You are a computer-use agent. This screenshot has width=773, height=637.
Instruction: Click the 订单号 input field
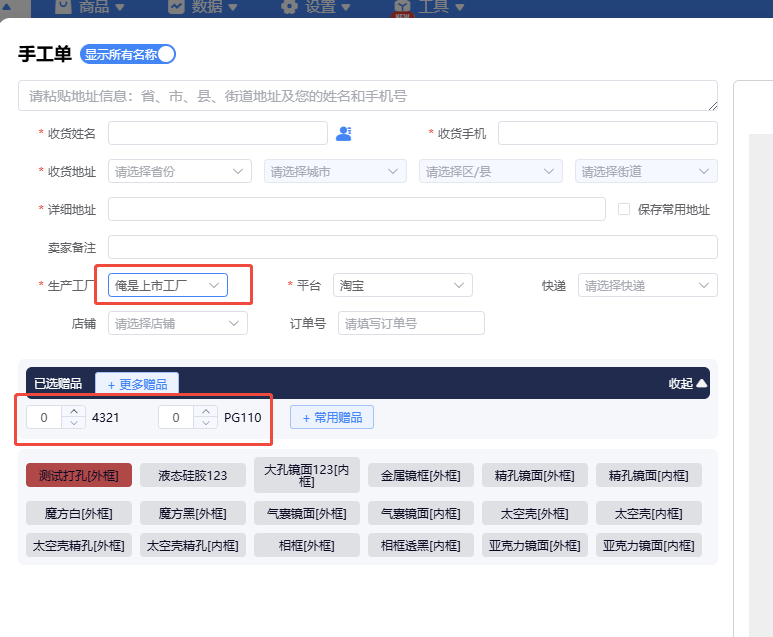411,323
